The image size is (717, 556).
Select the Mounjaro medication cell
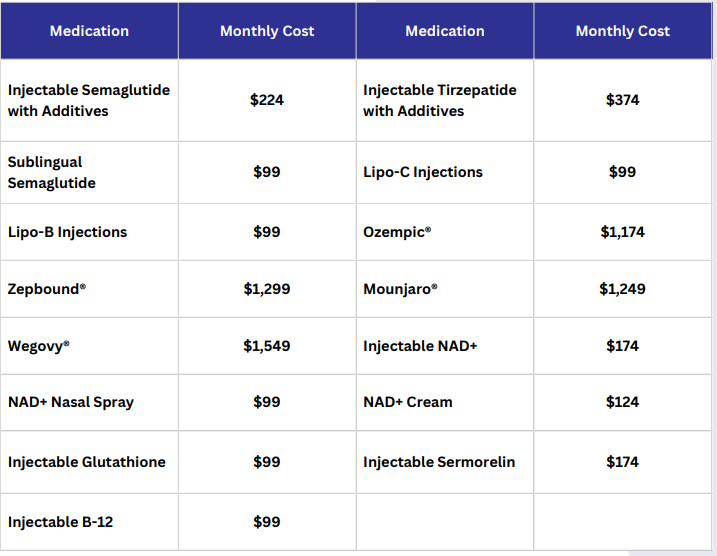pos(400,289)
